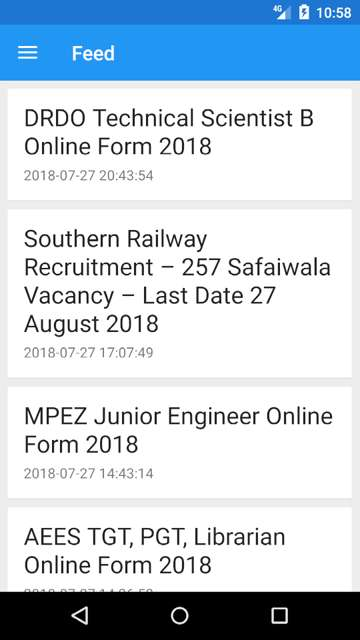Select timestamp 2018-07-27 14:43:14
The image size is (360, 640).
point(89,473)
